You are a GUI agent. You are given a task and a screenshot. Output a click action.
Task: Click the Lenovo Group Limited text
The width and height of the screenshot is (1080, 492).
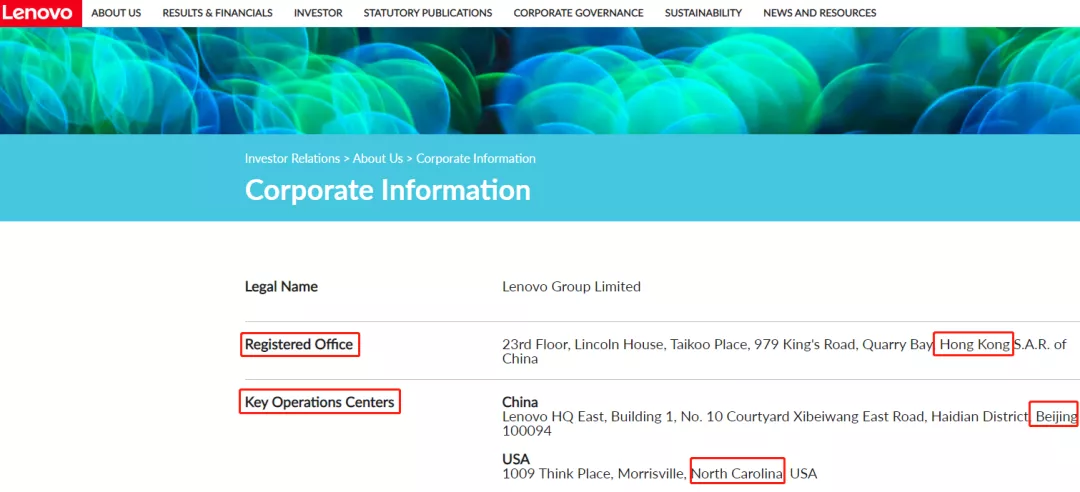coord(571,287)
